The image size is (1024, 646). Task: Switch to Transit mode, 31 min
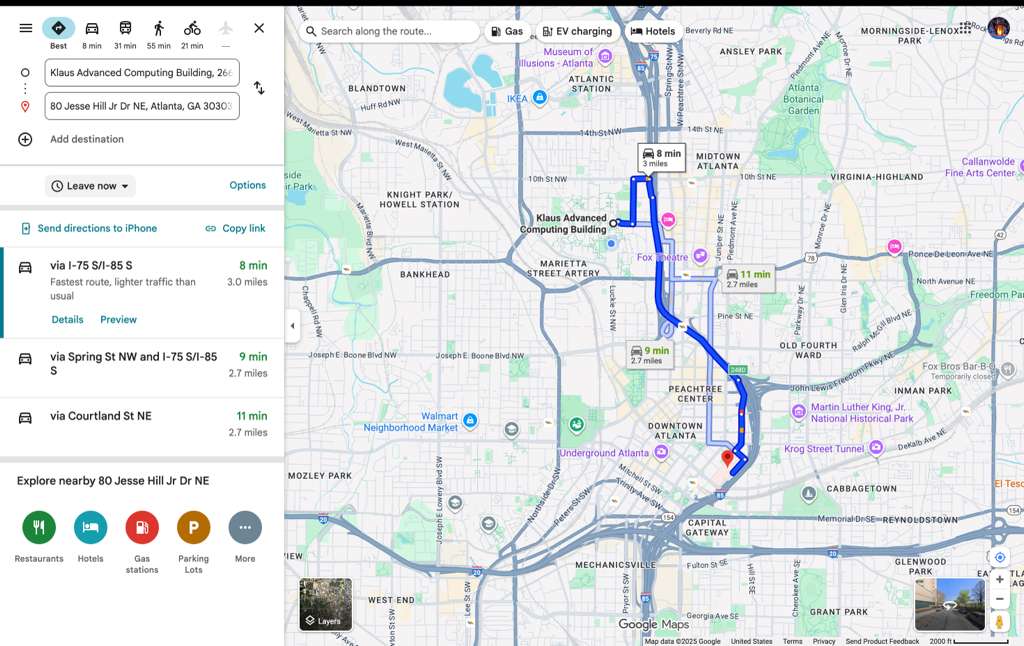point(125,28)
